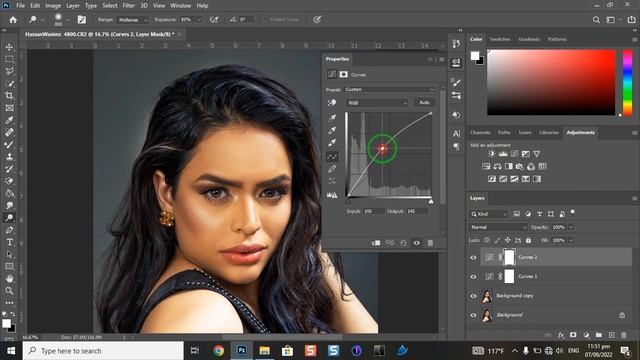
Task: Add a Hue/Saturation adjustment
Action: coord(486,167)
